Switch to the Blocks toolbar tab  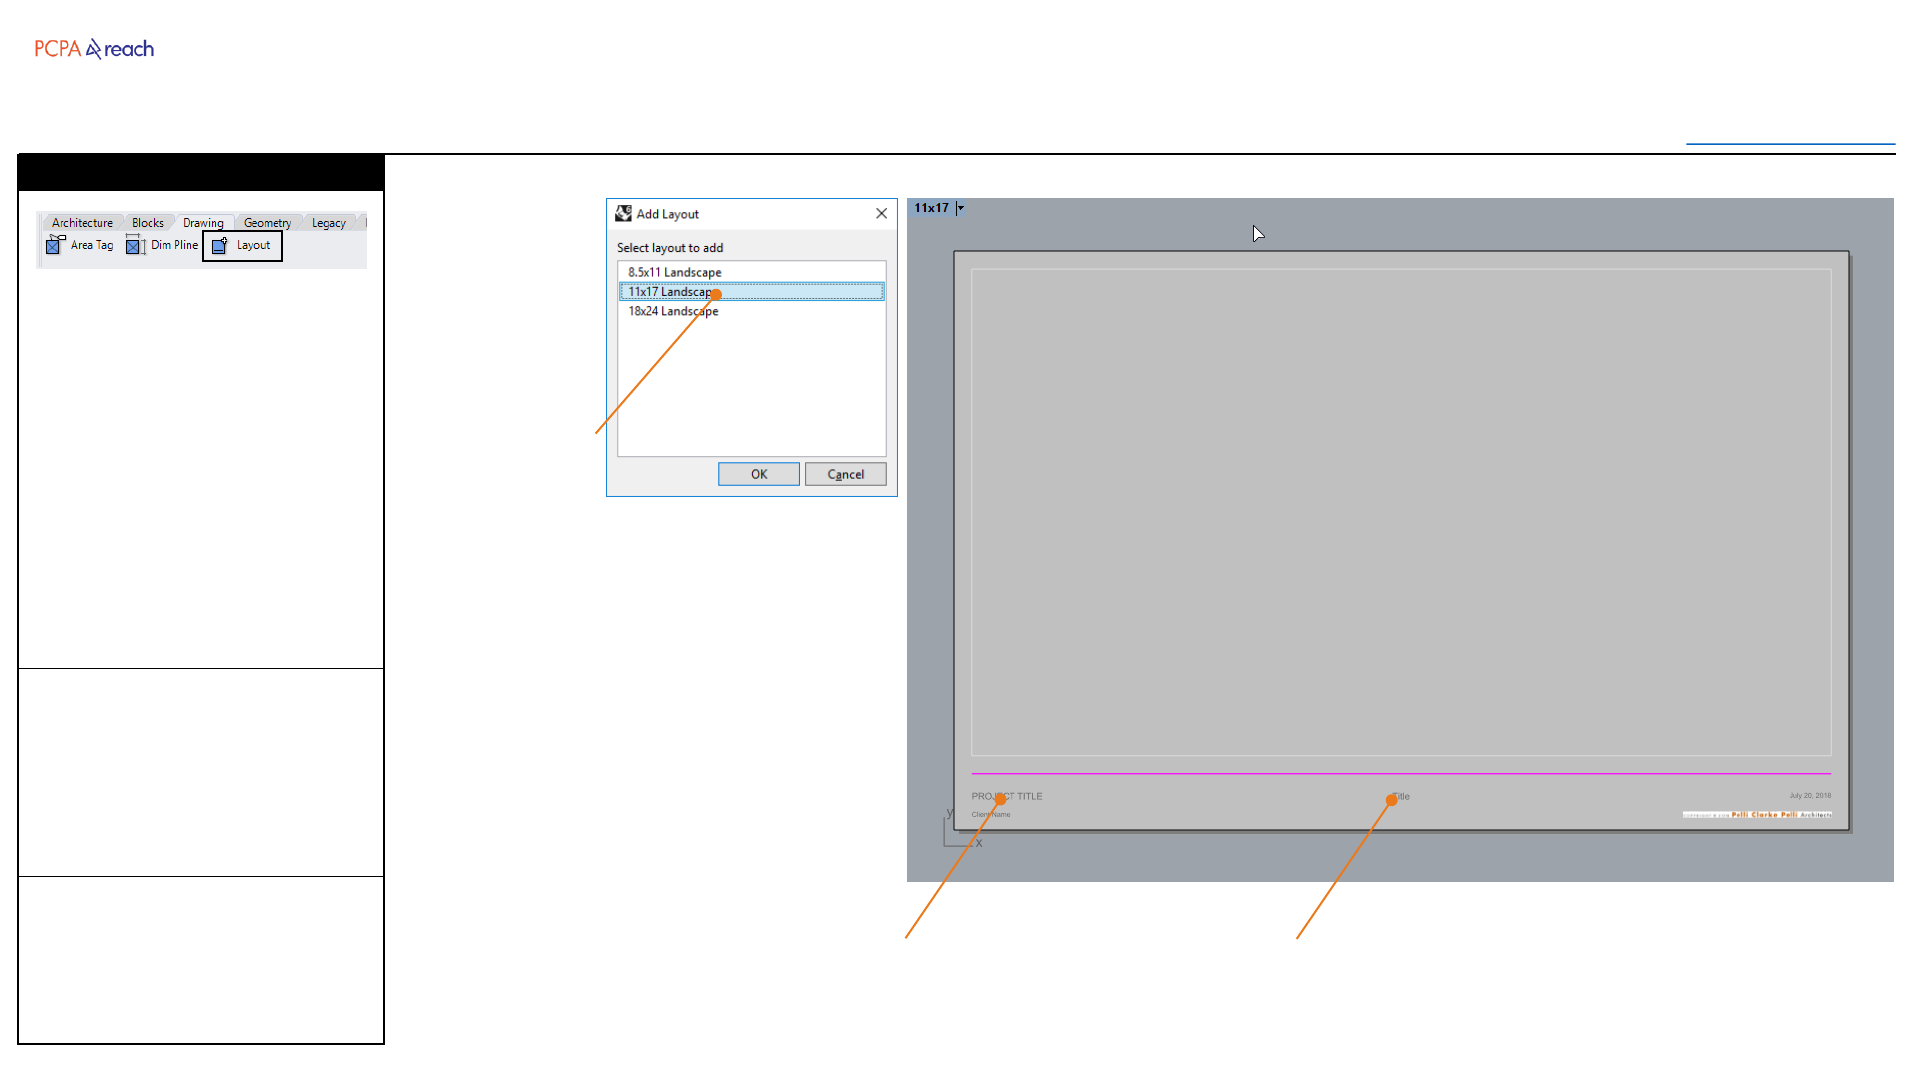(147, 223)
